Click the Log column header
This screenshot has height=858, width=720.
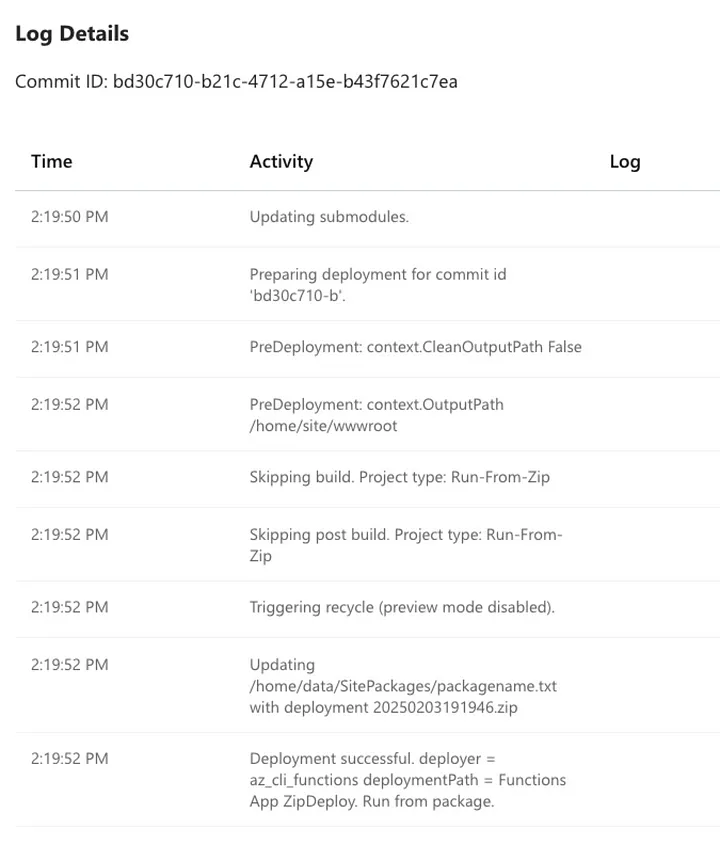625,161
